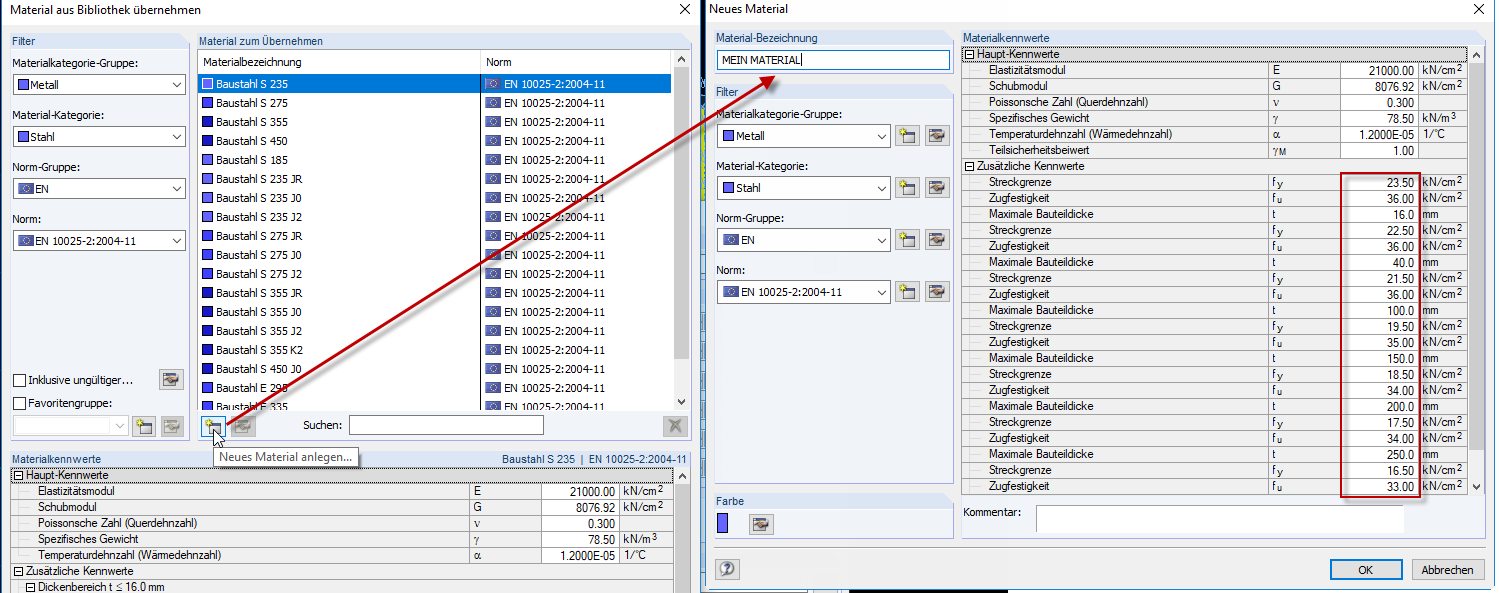Select the highlighted Baustahl S 235 row

tap(436, 84)
